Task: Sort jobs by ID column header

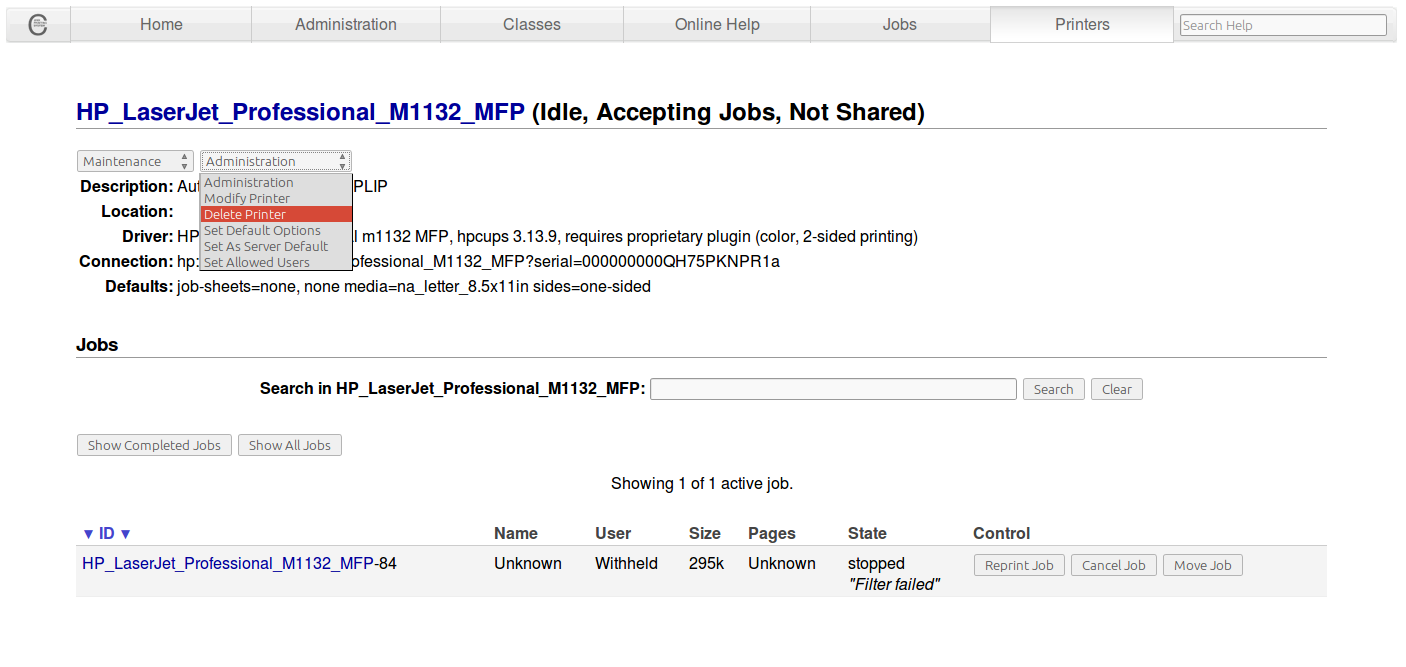Action: tap(107, 533)
